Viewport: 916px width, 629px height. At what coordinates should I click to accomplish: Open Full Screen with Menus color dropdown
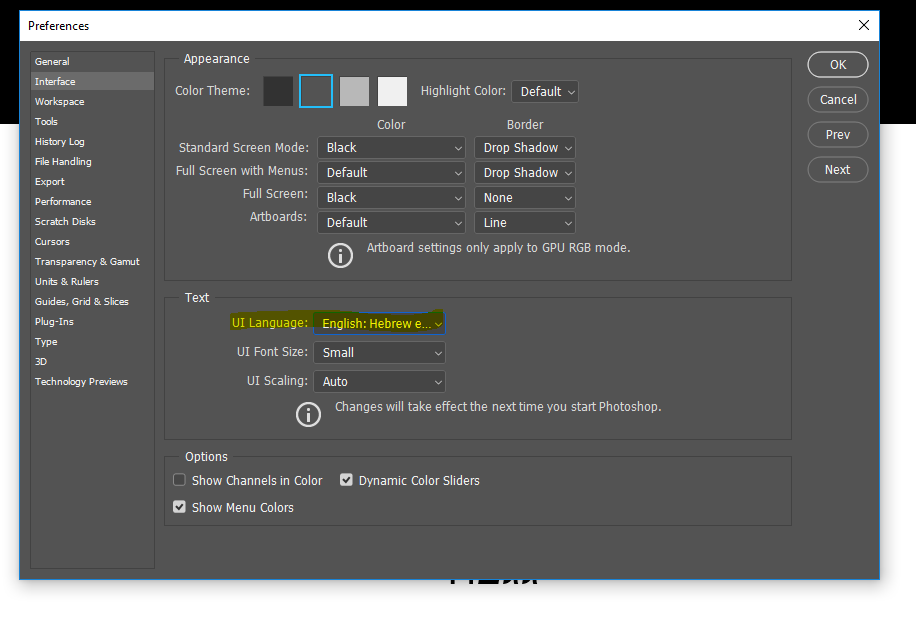391,173
